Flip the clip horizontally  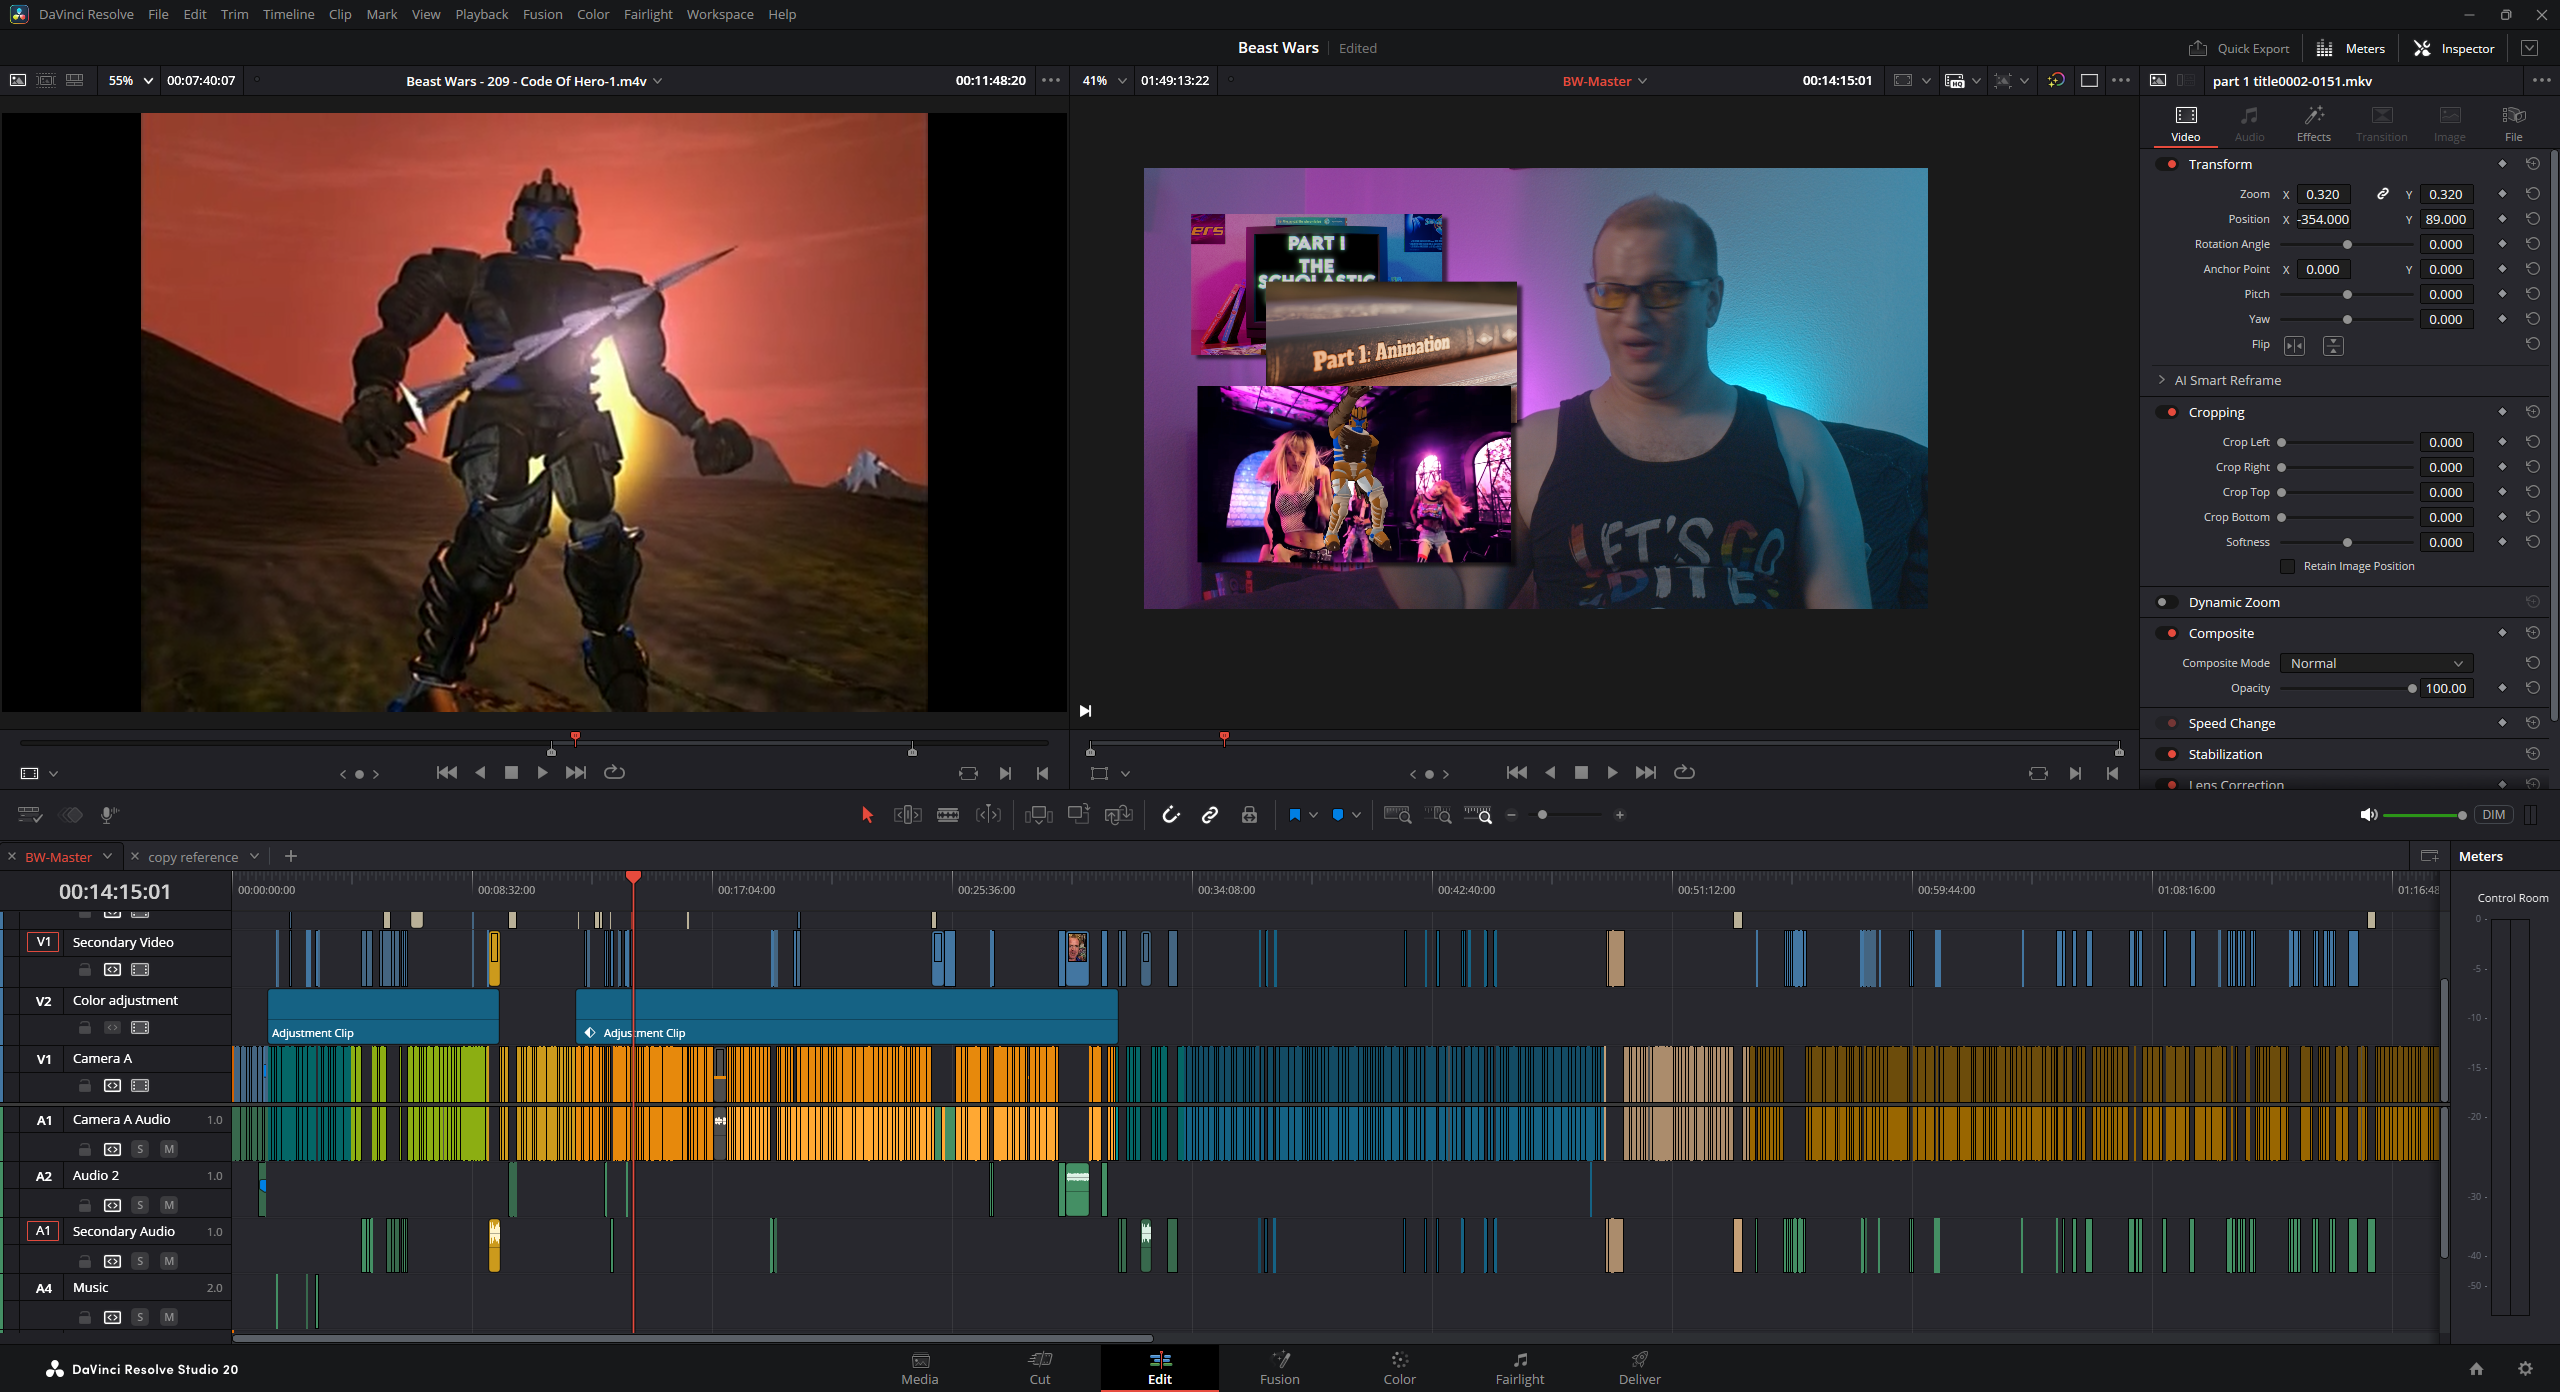(x=2294, y=346)
